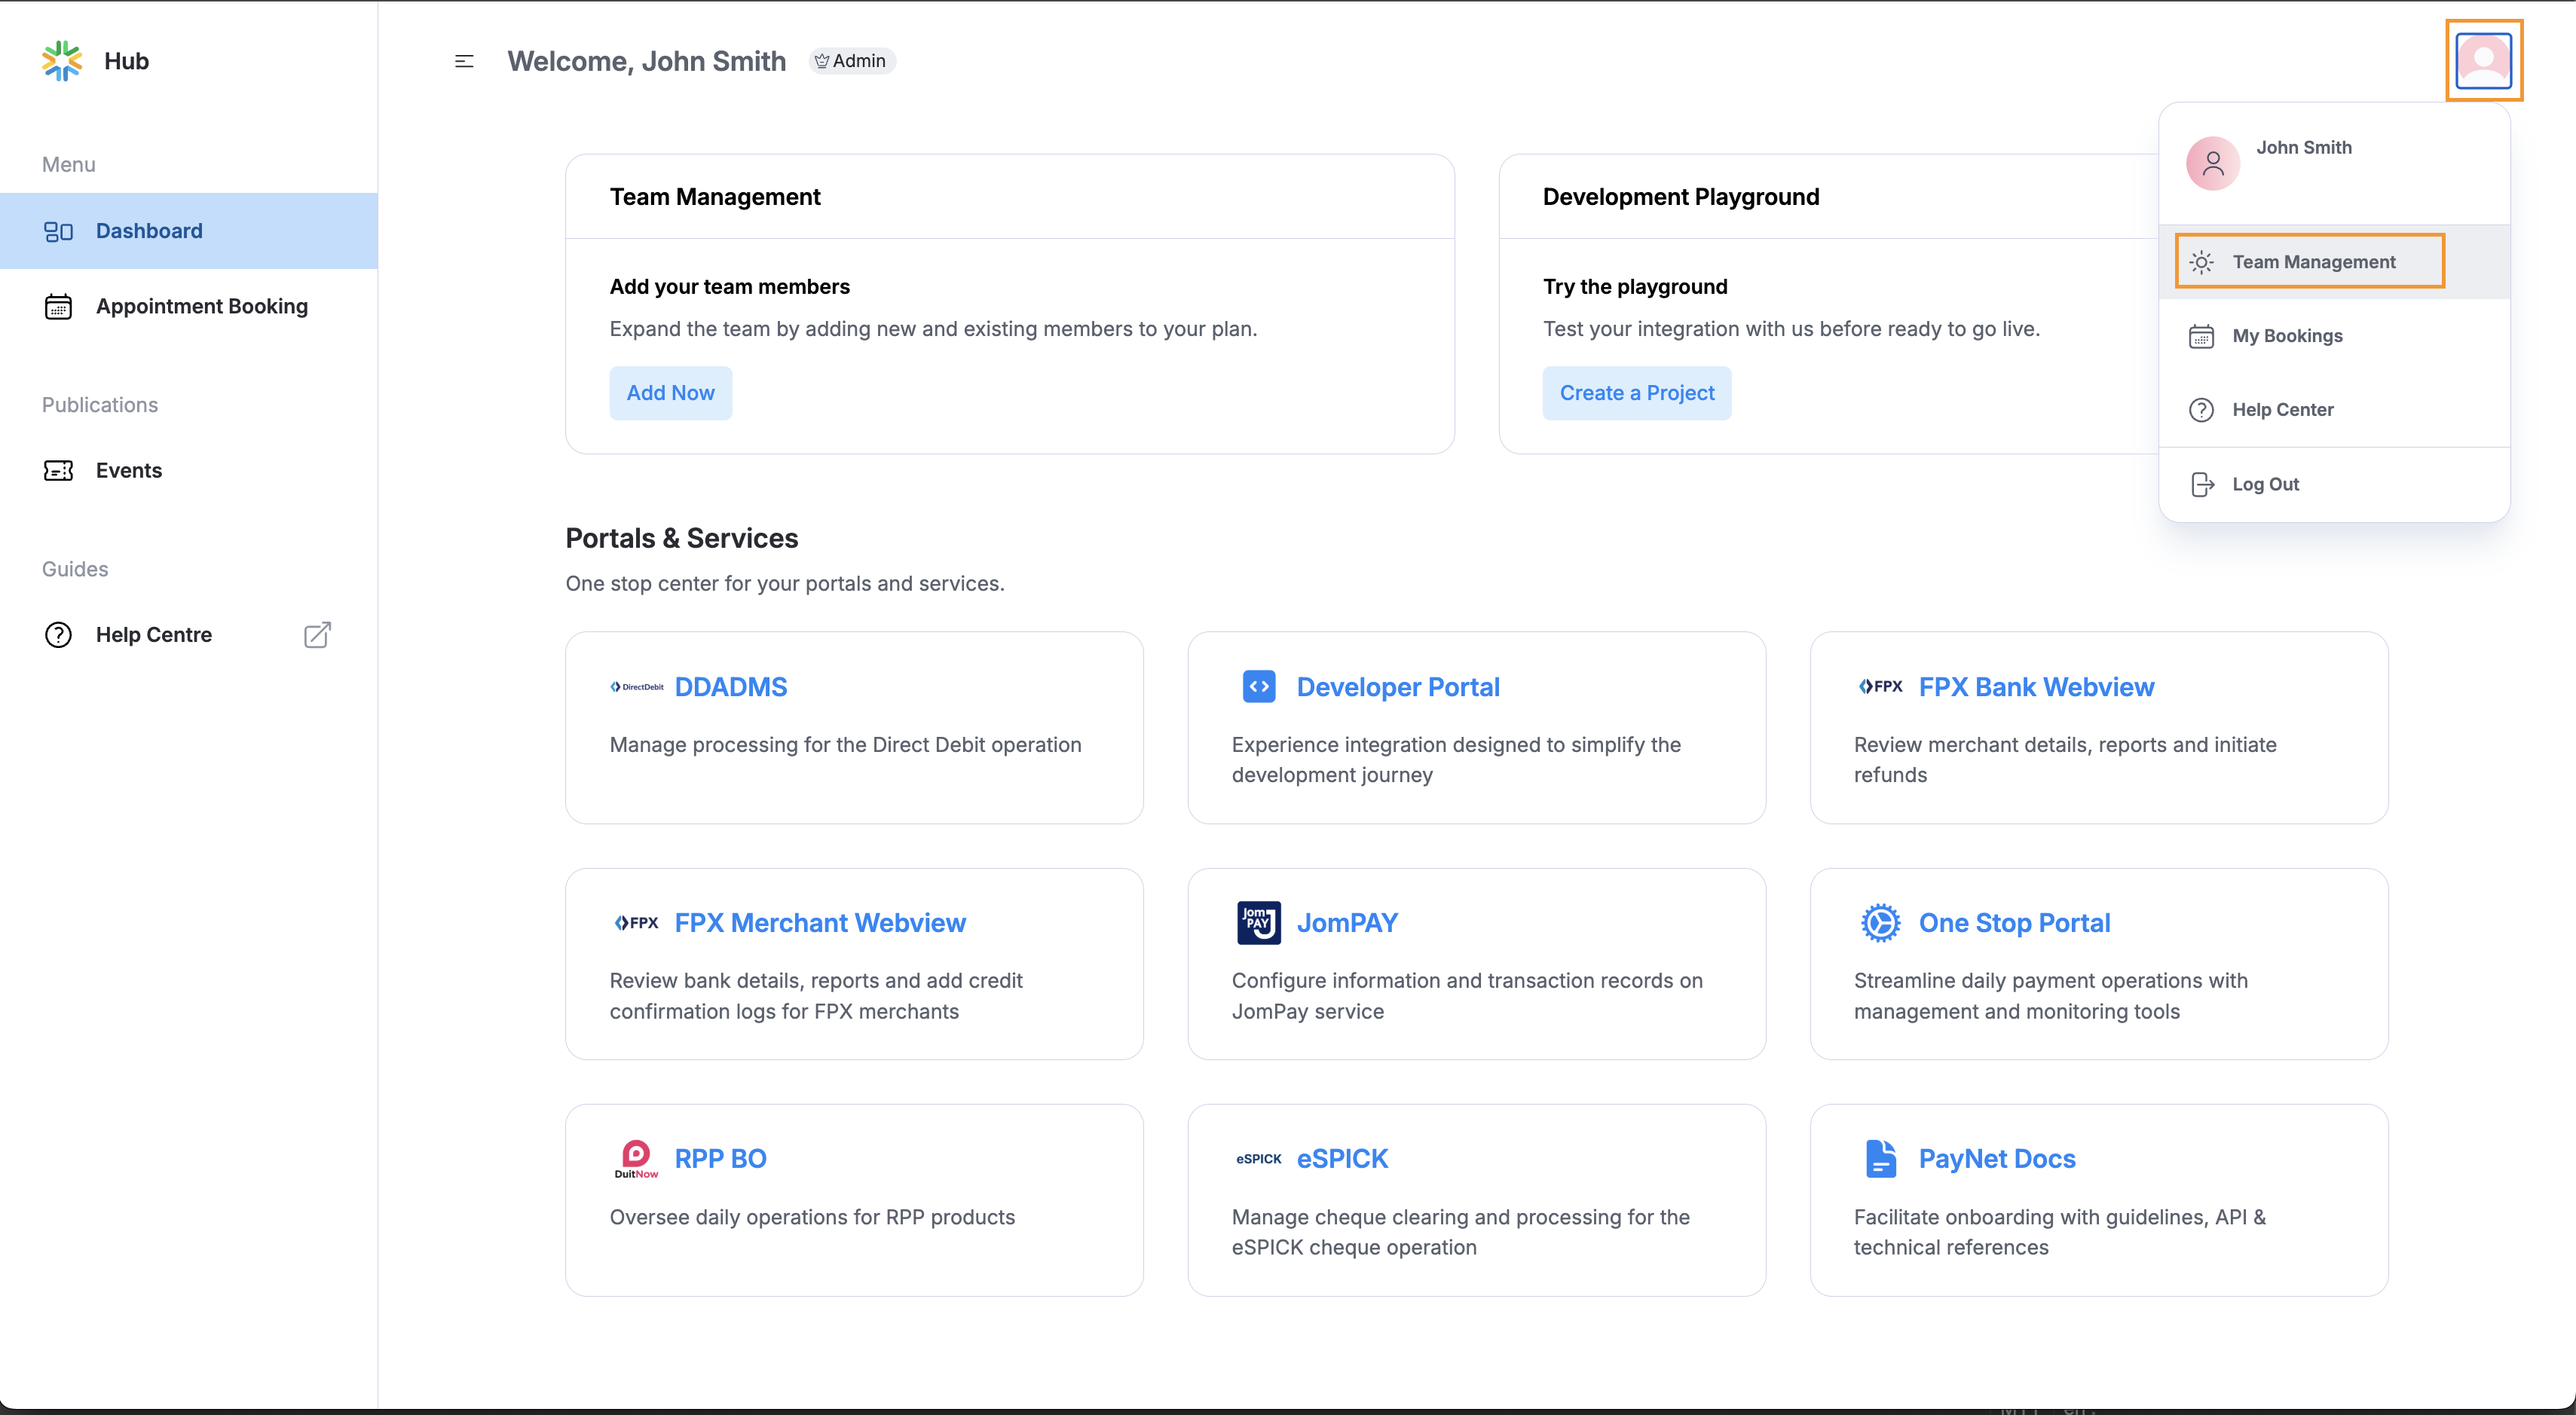Viewport: 2576px width, 1415px height.
Task: Open Events in the sidebar
Action: (x=128, y=470)
